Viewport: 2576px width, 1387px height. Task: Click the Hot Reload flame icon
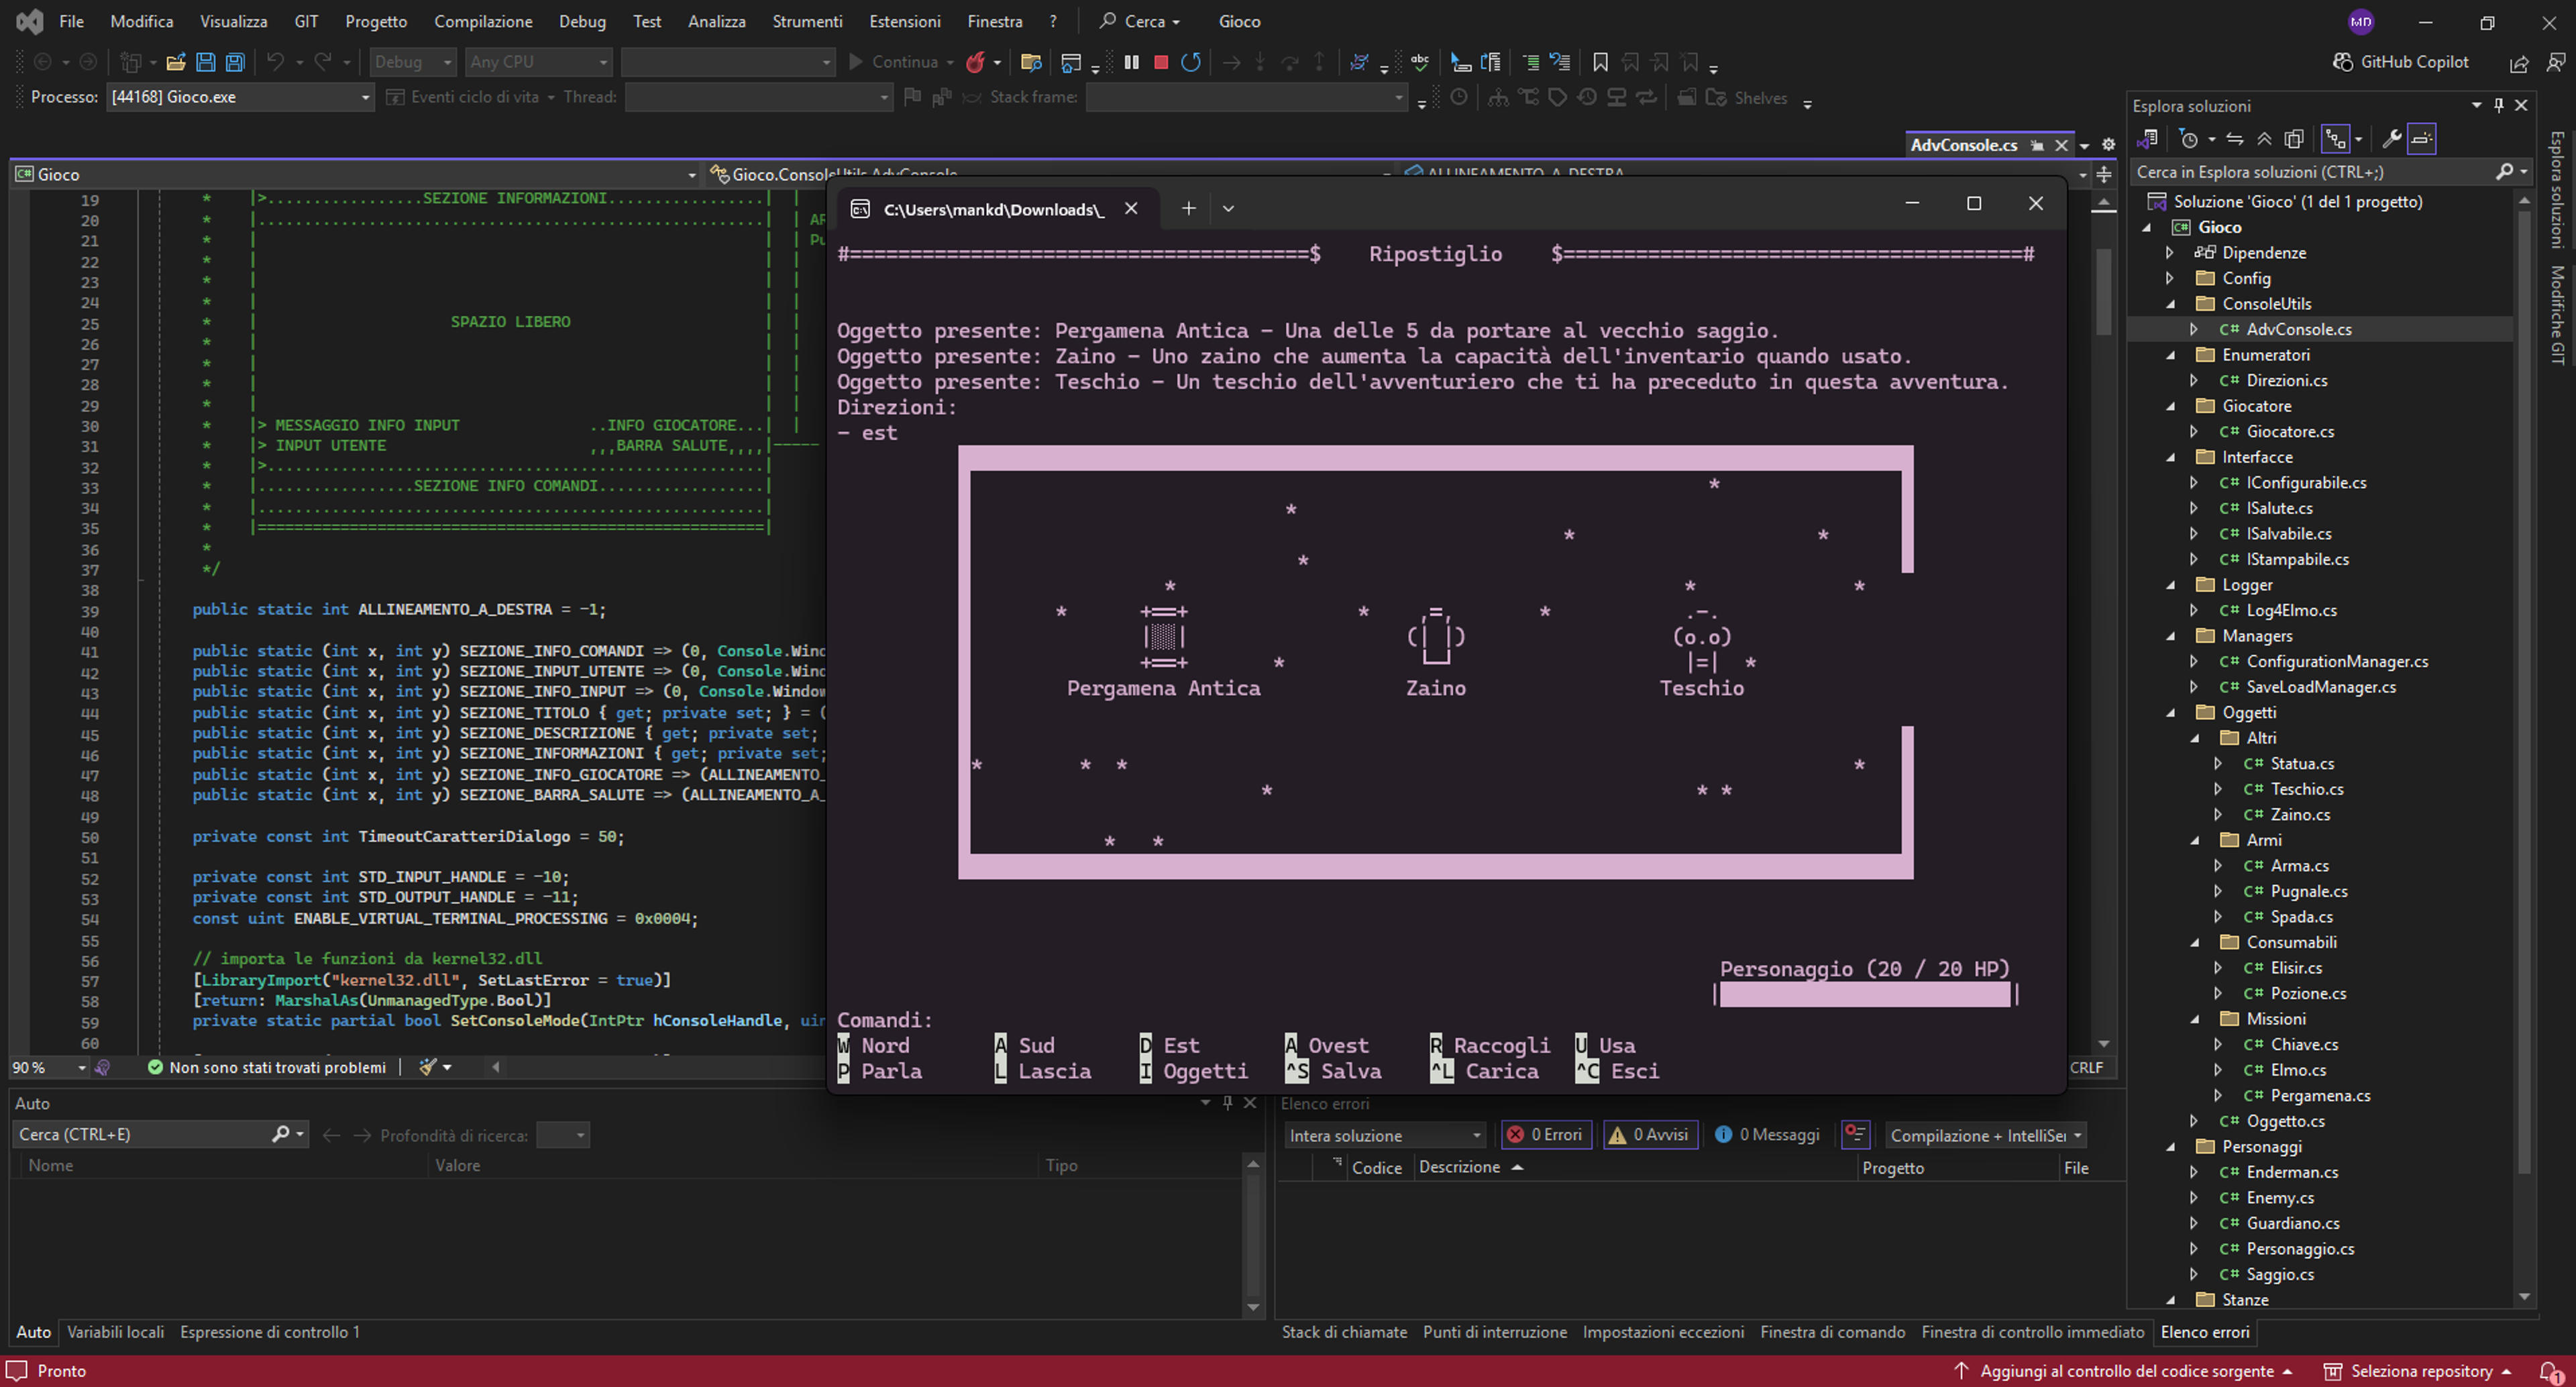pos(975,62)
